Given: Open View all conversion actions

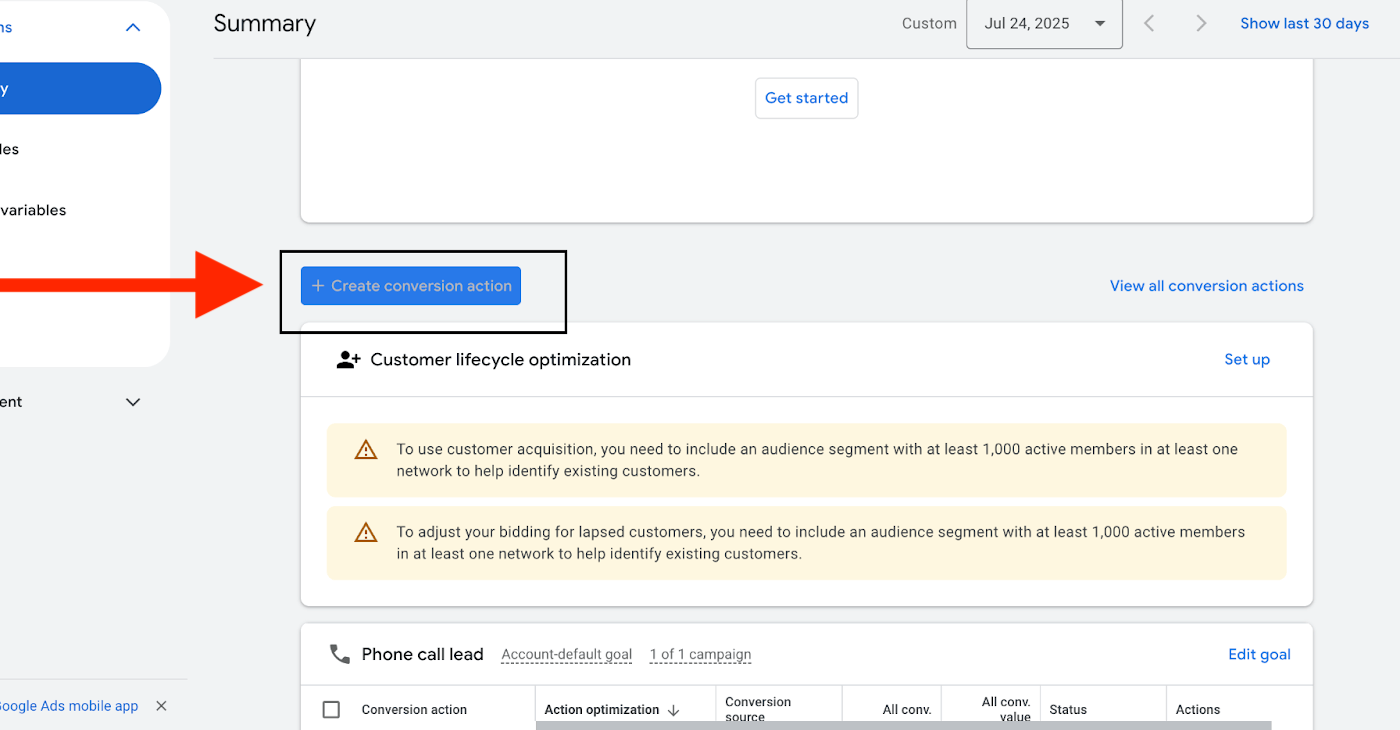Looking at the screenshot, I should [1207, 285].
